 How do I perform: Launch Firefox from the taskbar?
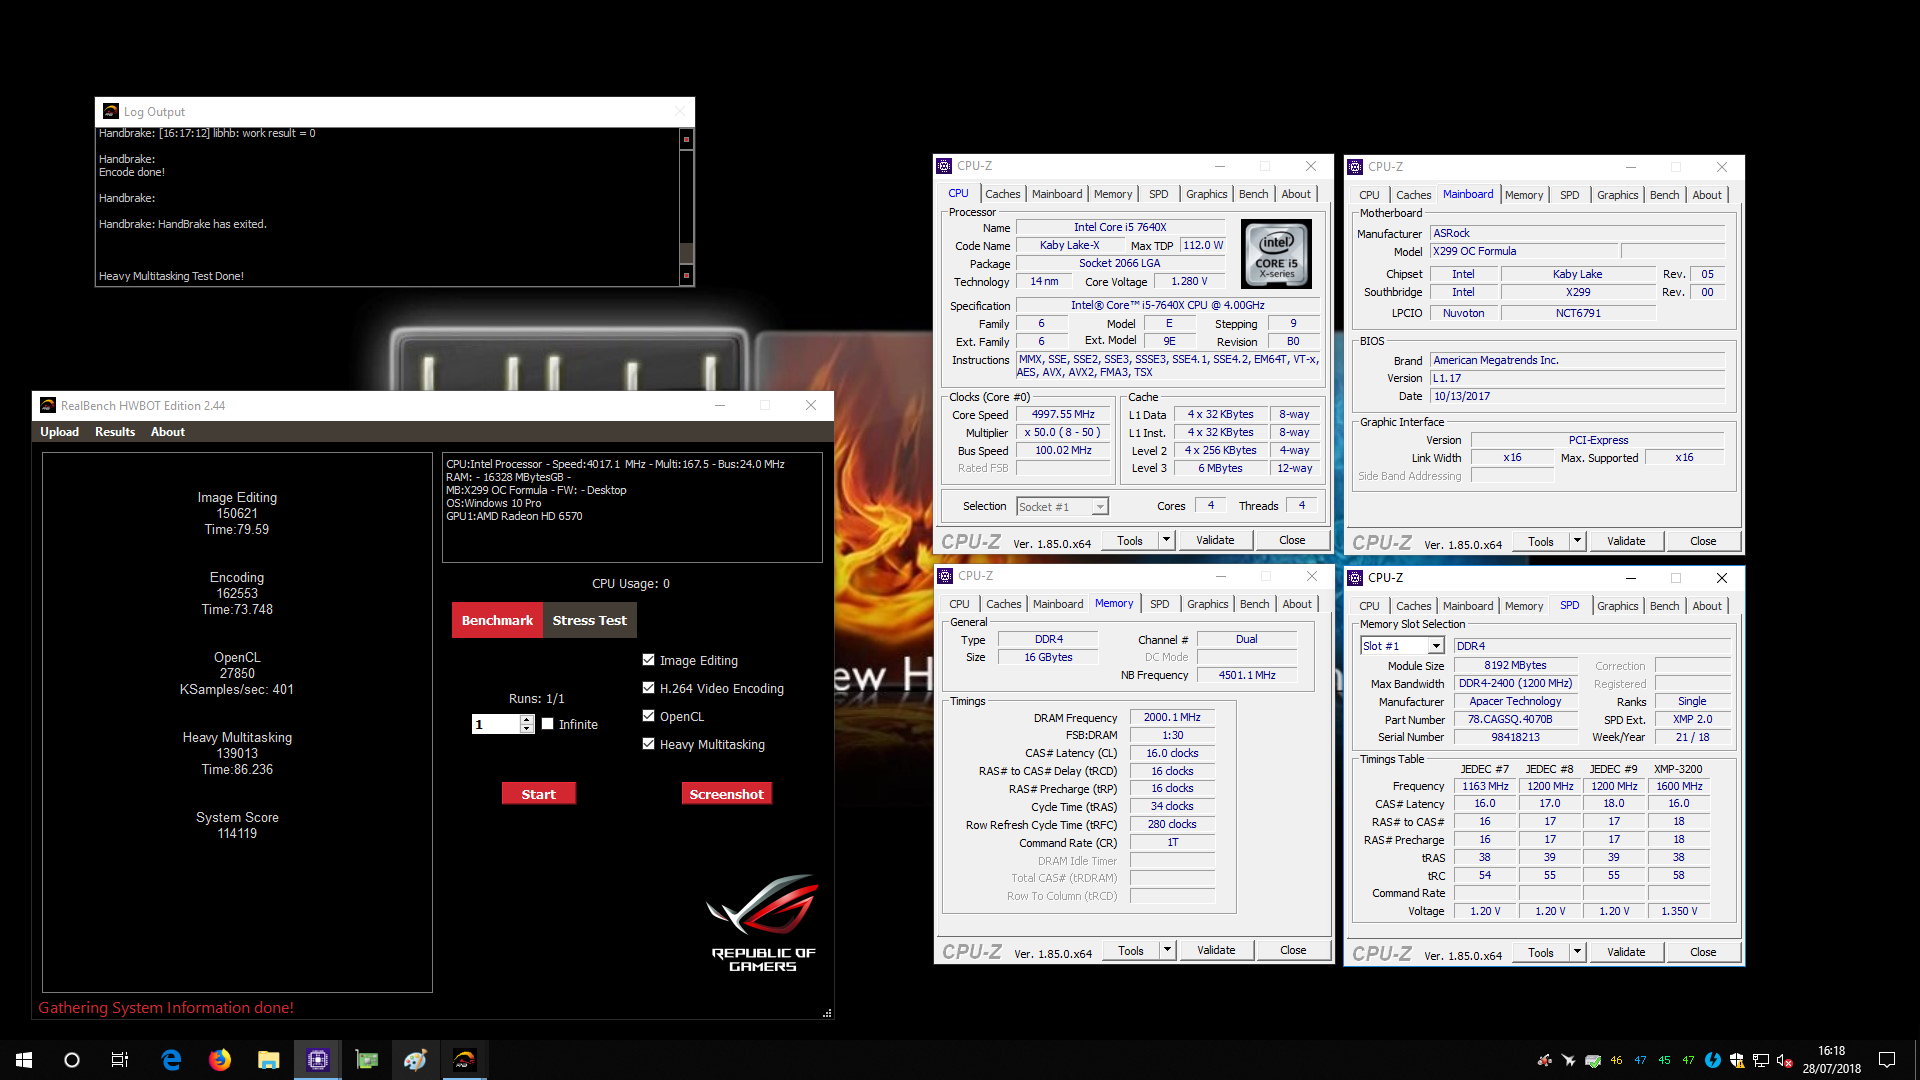(x=220, y=1060)
